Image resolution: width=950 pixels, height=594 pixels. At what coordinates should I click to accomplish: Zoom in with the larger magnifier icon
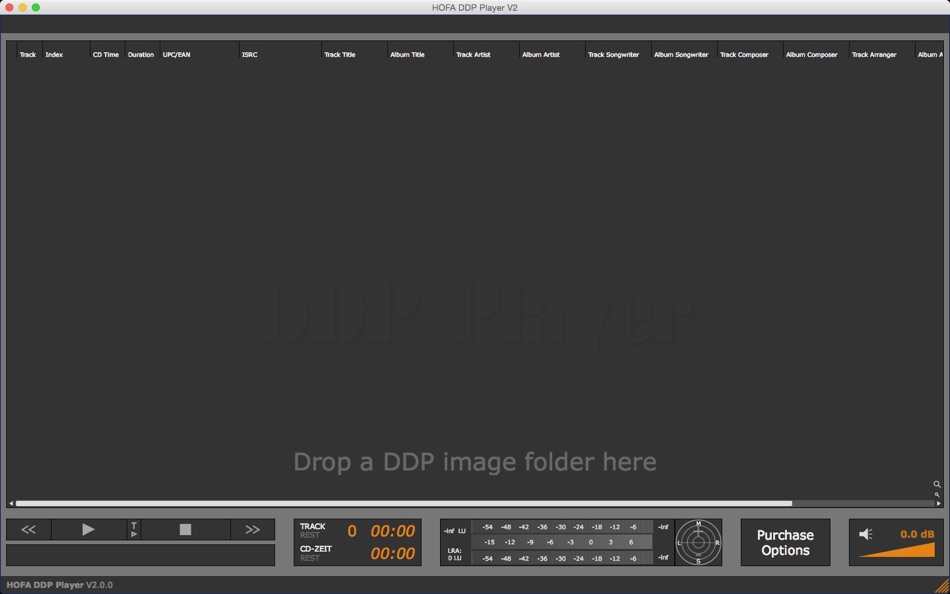pos(937,484)
